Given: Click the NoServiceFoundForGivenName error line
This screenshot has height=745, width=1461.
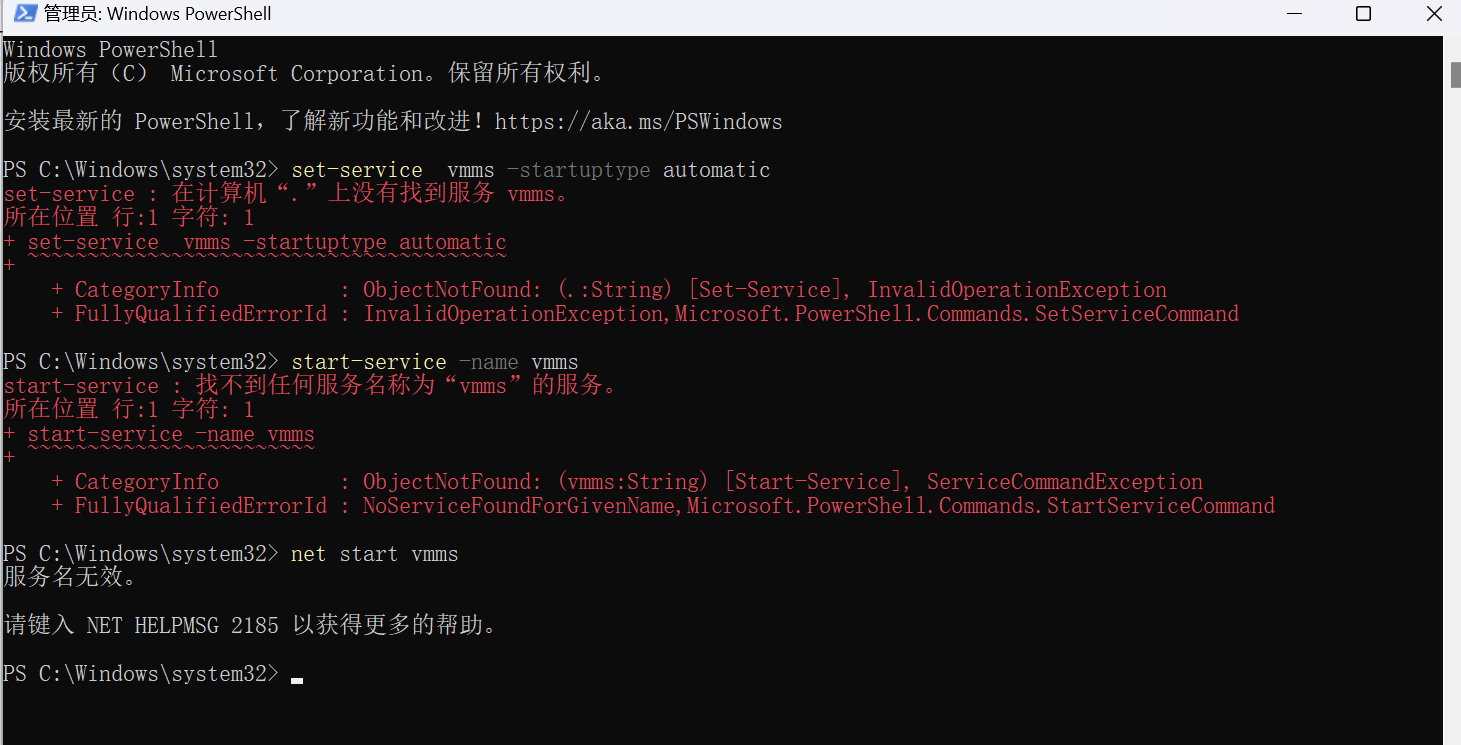Looking at the screenshot, I should (x=663, y=506).
